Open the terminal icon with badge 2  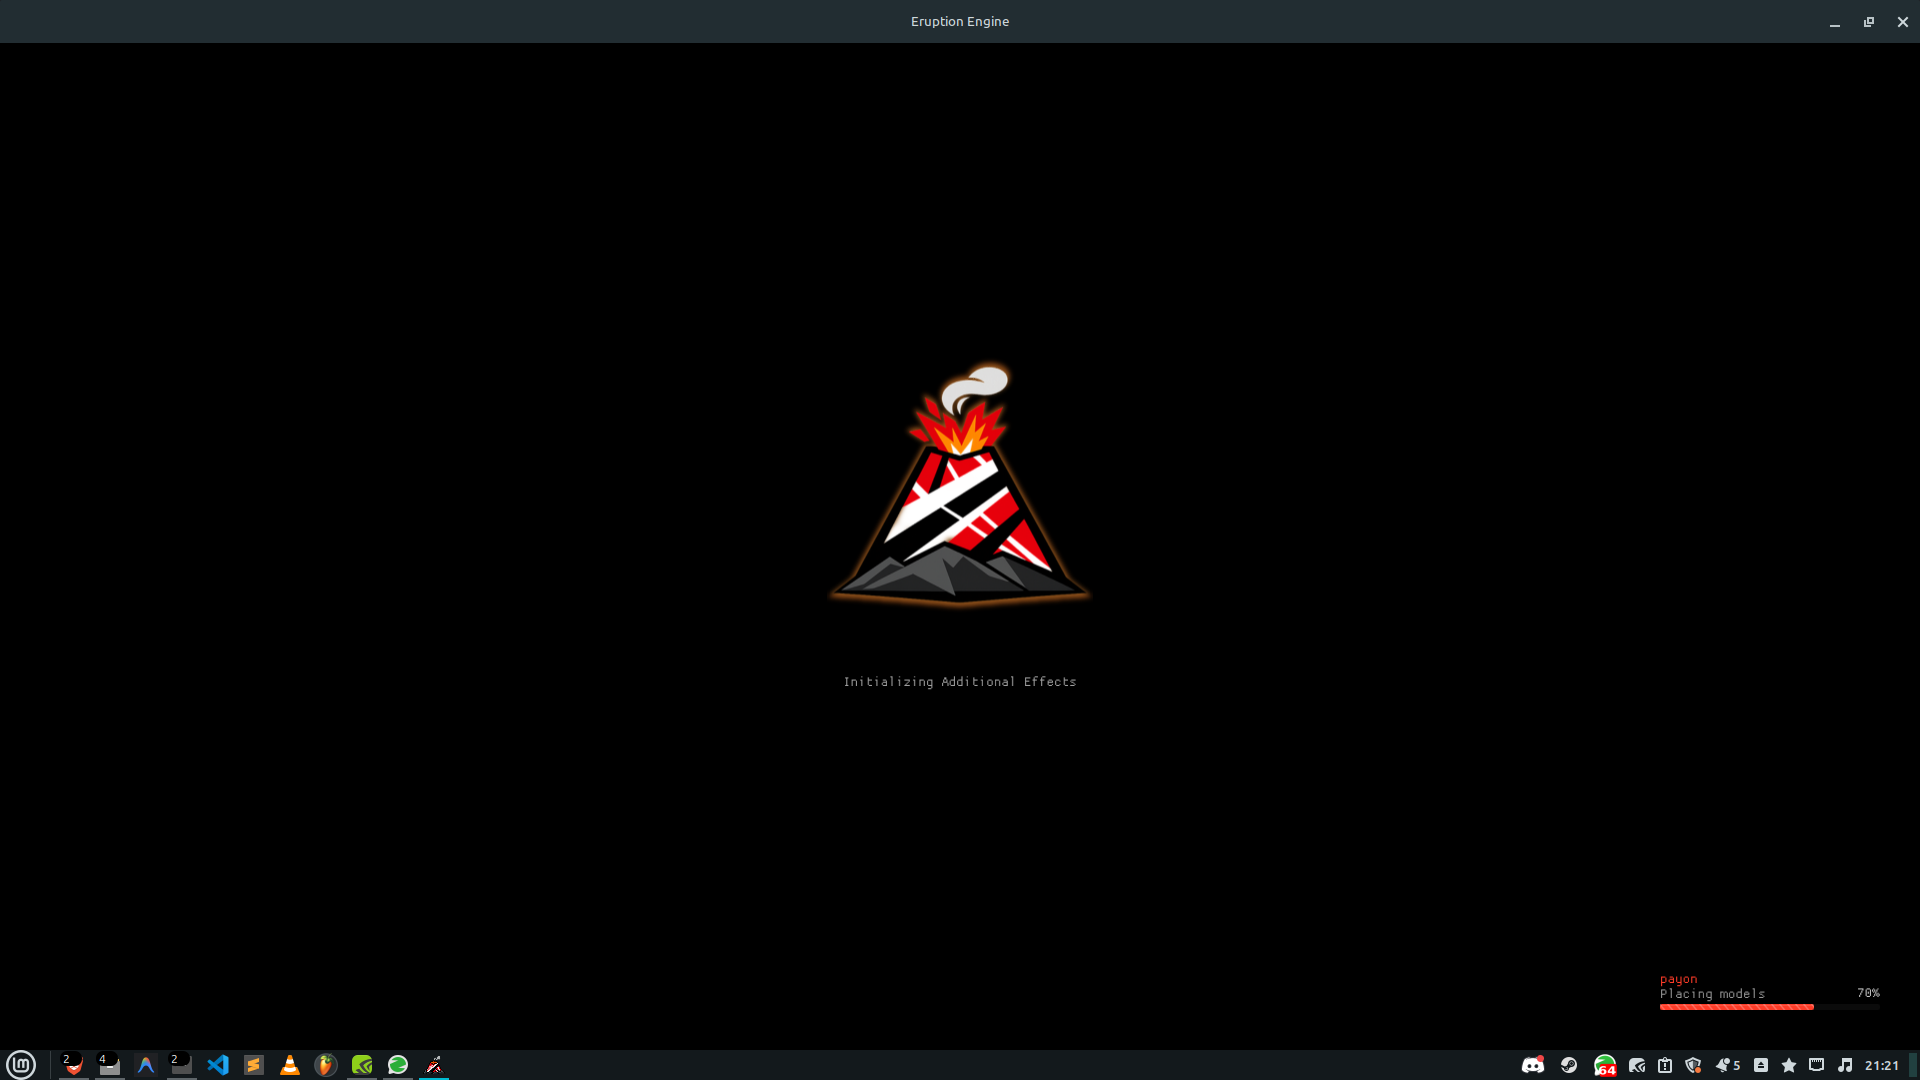click(x=181, y=1065)
